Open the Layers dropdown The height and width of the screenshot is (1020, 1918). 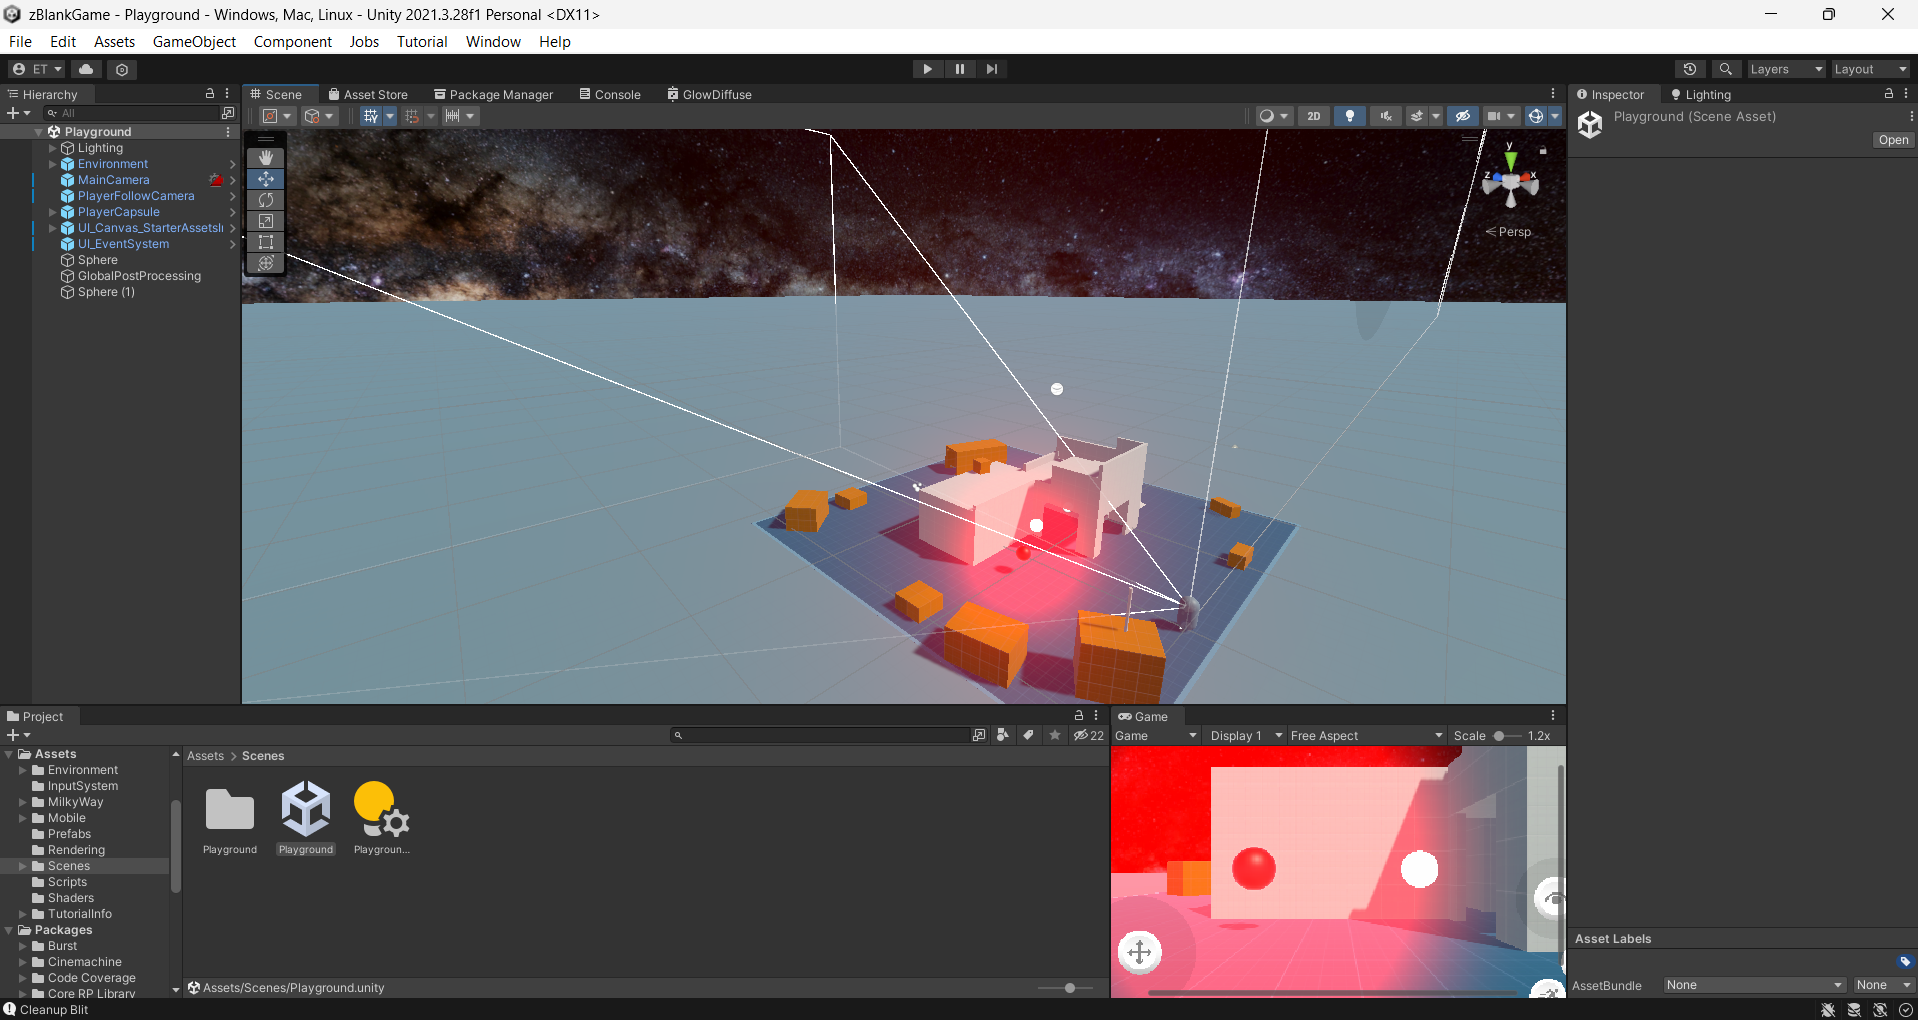(x=1786, y=69)
